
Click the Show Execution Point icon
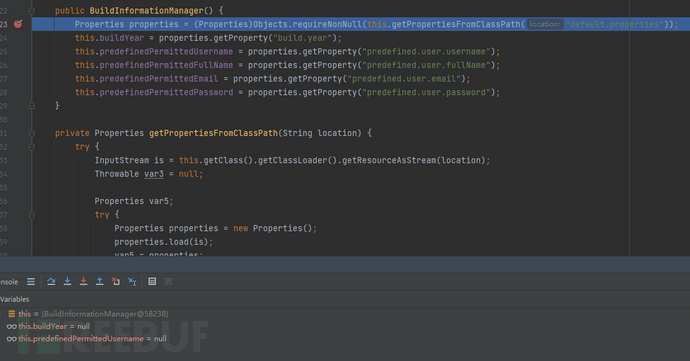pos(31,281)
